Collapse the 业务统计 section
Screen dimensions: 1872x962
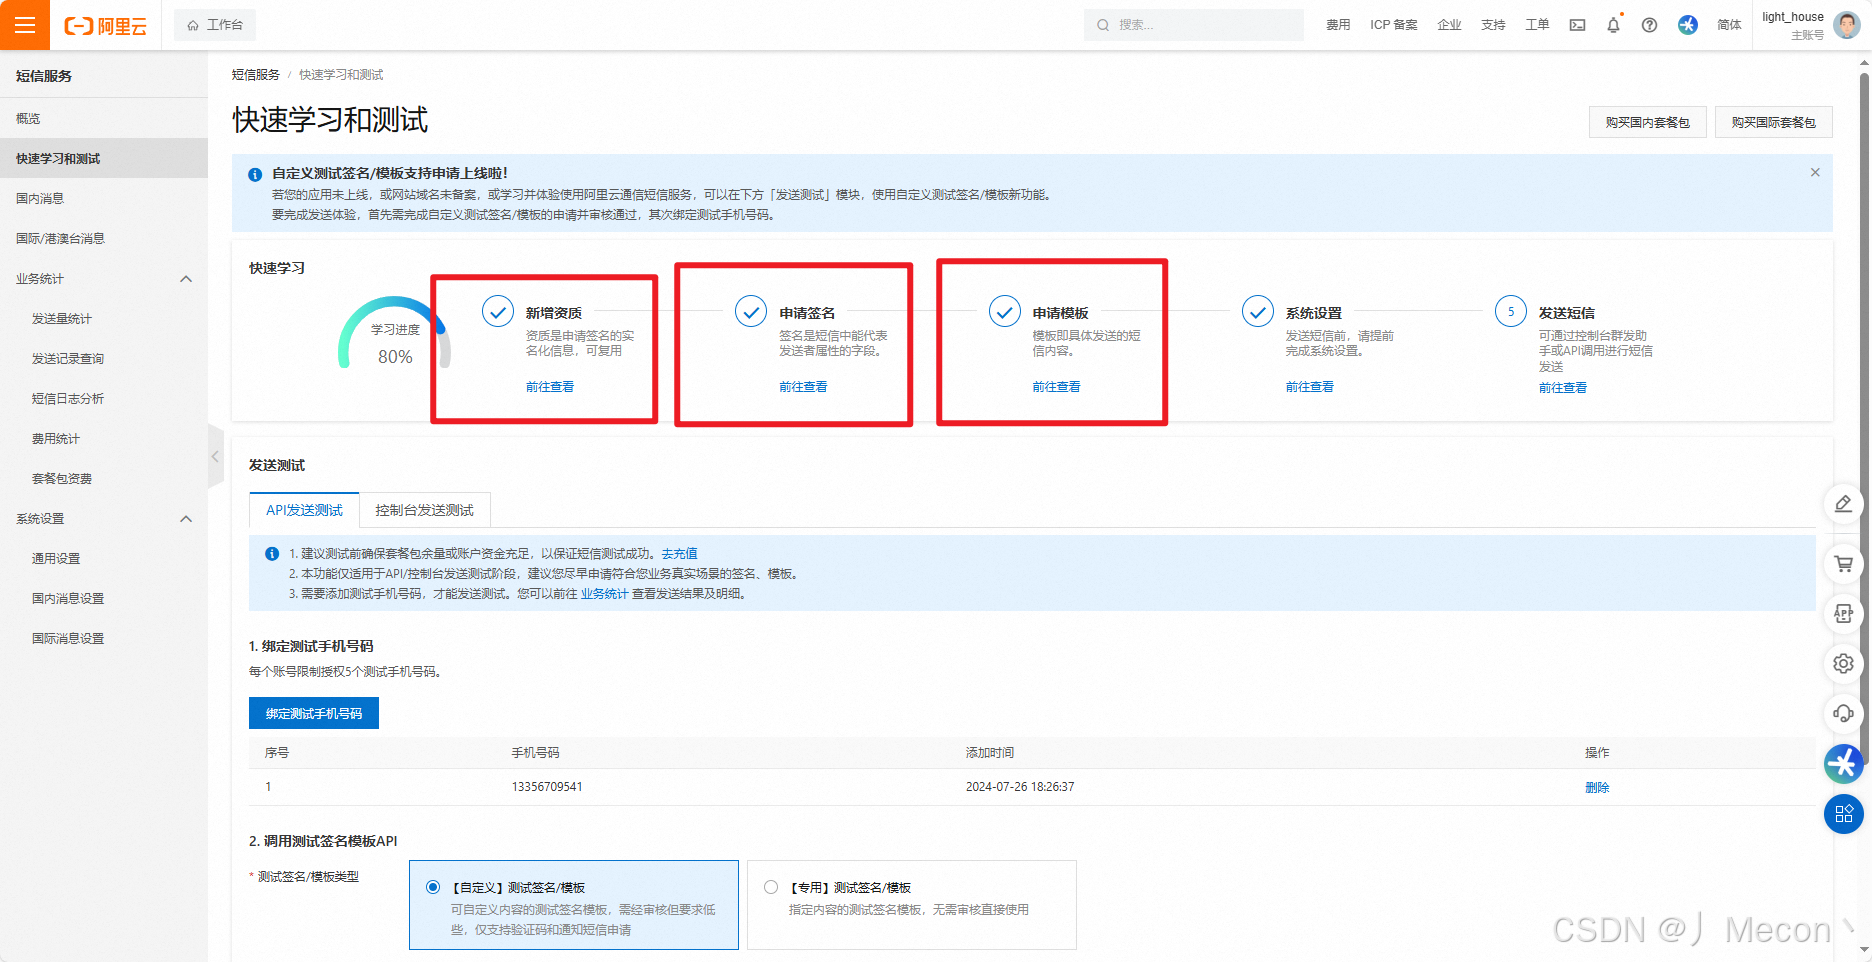point(186,279)
